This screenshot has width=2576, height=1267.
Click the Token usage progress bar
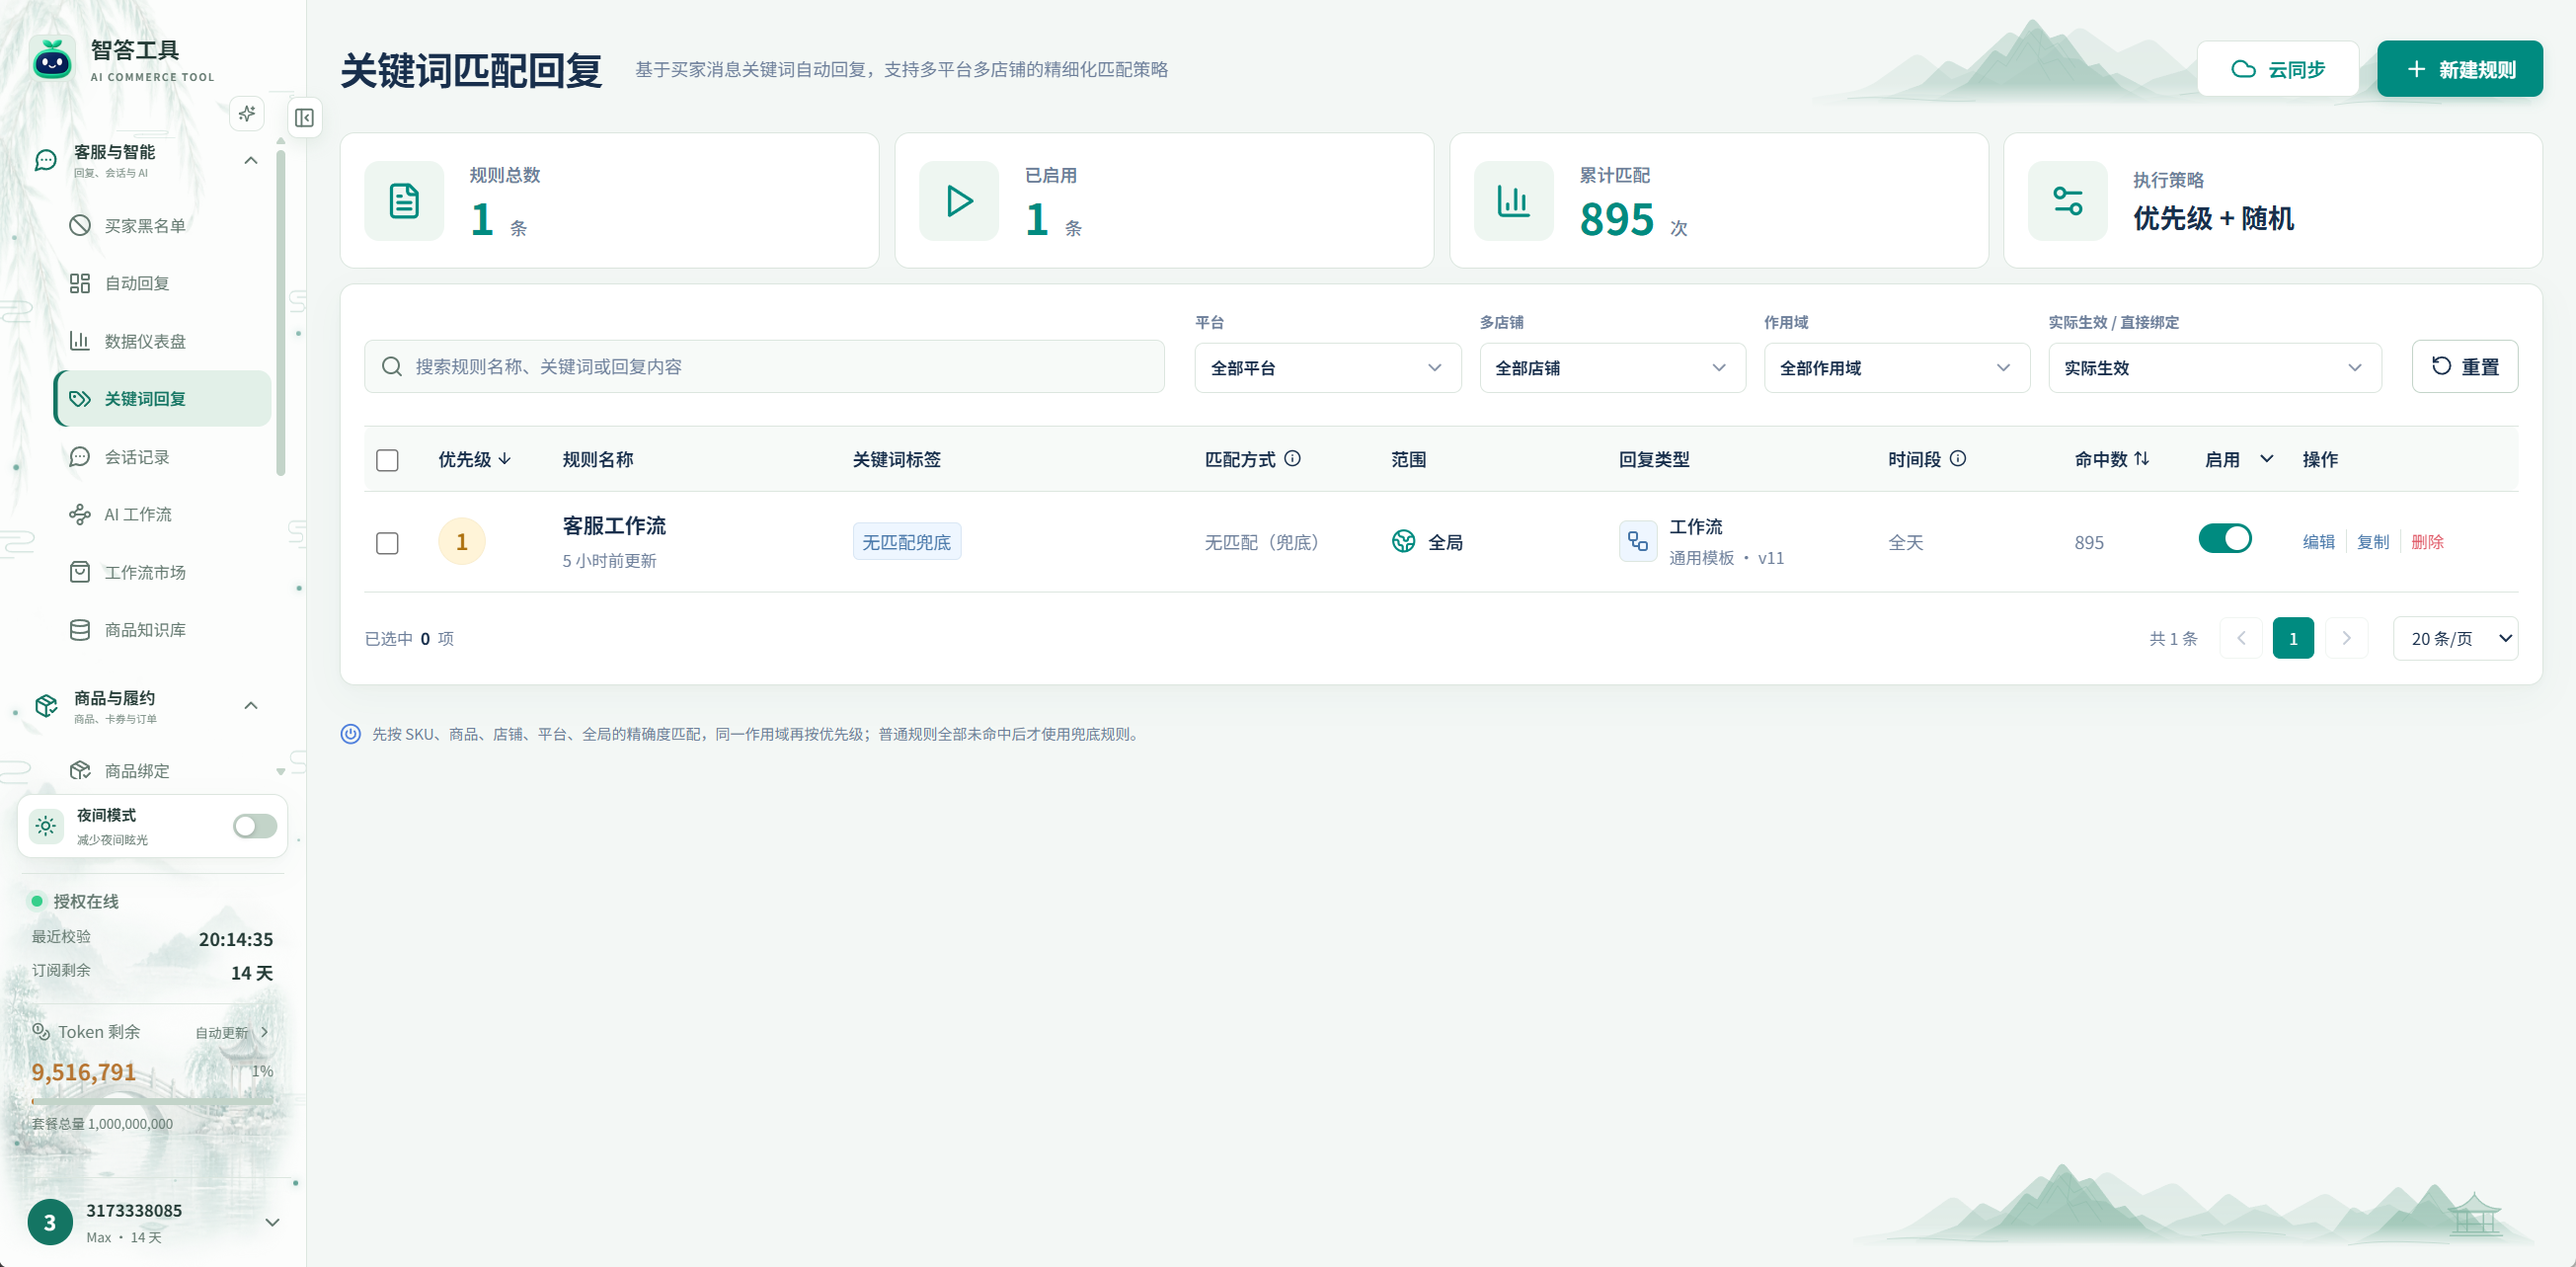152,1101
